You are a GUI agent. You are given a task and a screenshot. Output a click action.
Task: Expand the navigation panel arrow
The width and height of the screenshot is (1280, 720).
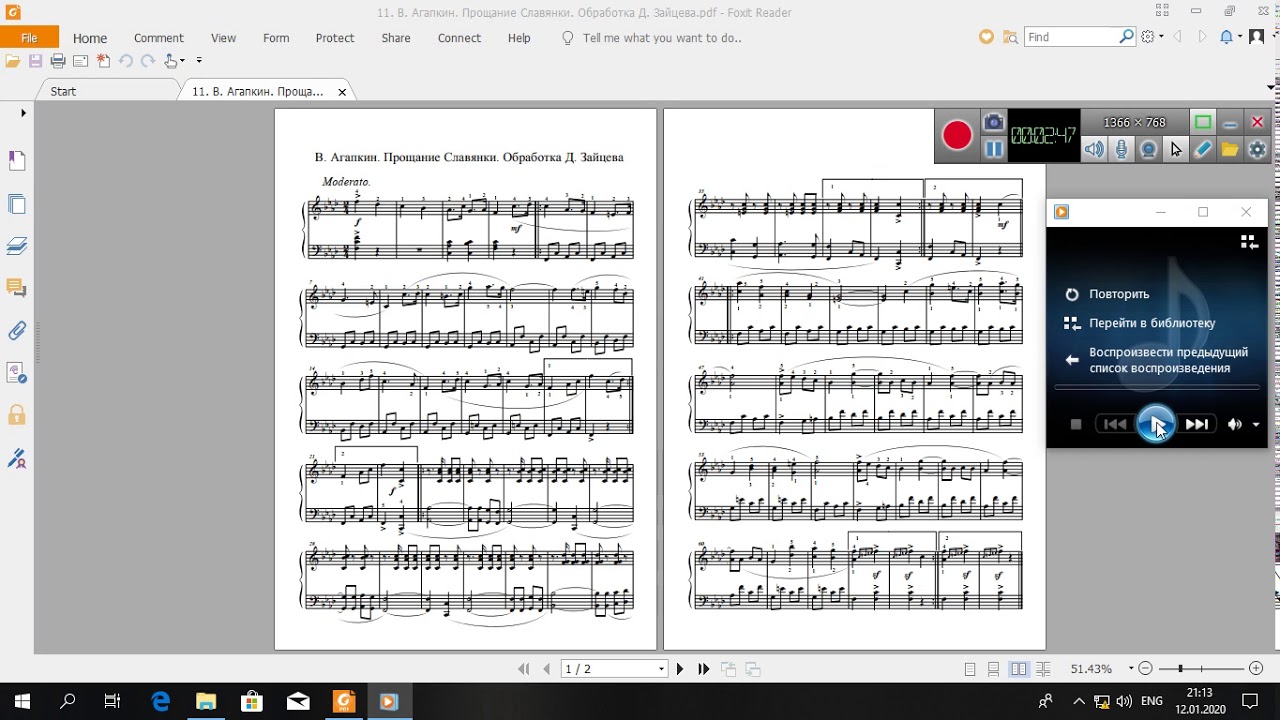pos(23,113)
